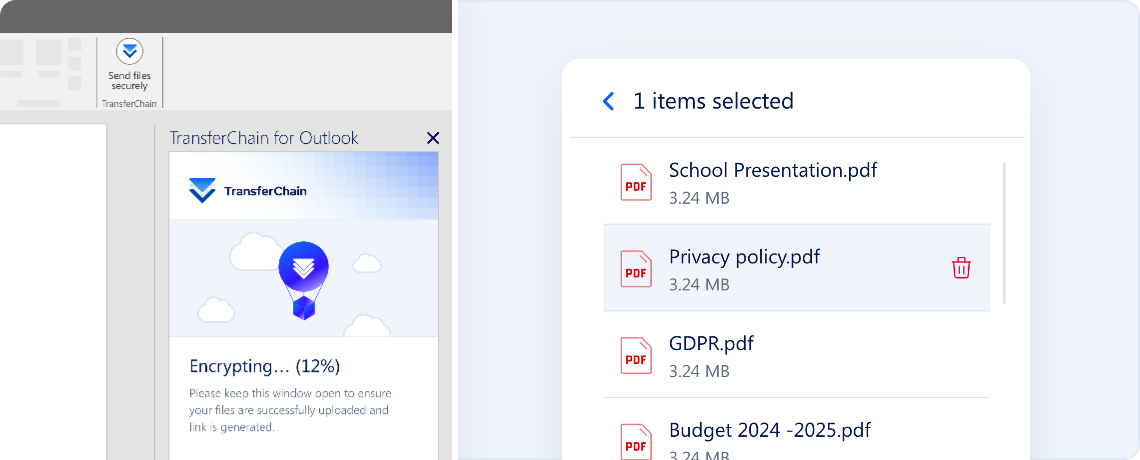Click the "Please keep this window open" notice
Screen dimensions: 1140x460
290,410
